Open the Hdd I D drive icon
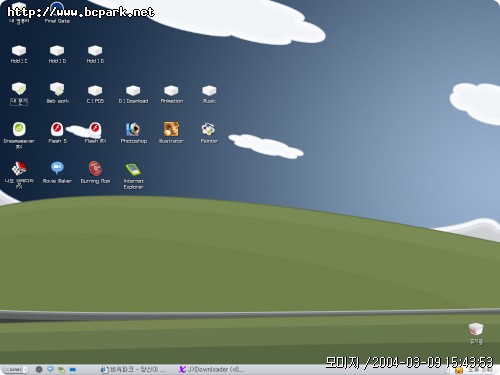500x375 pixels. (57, 54)
